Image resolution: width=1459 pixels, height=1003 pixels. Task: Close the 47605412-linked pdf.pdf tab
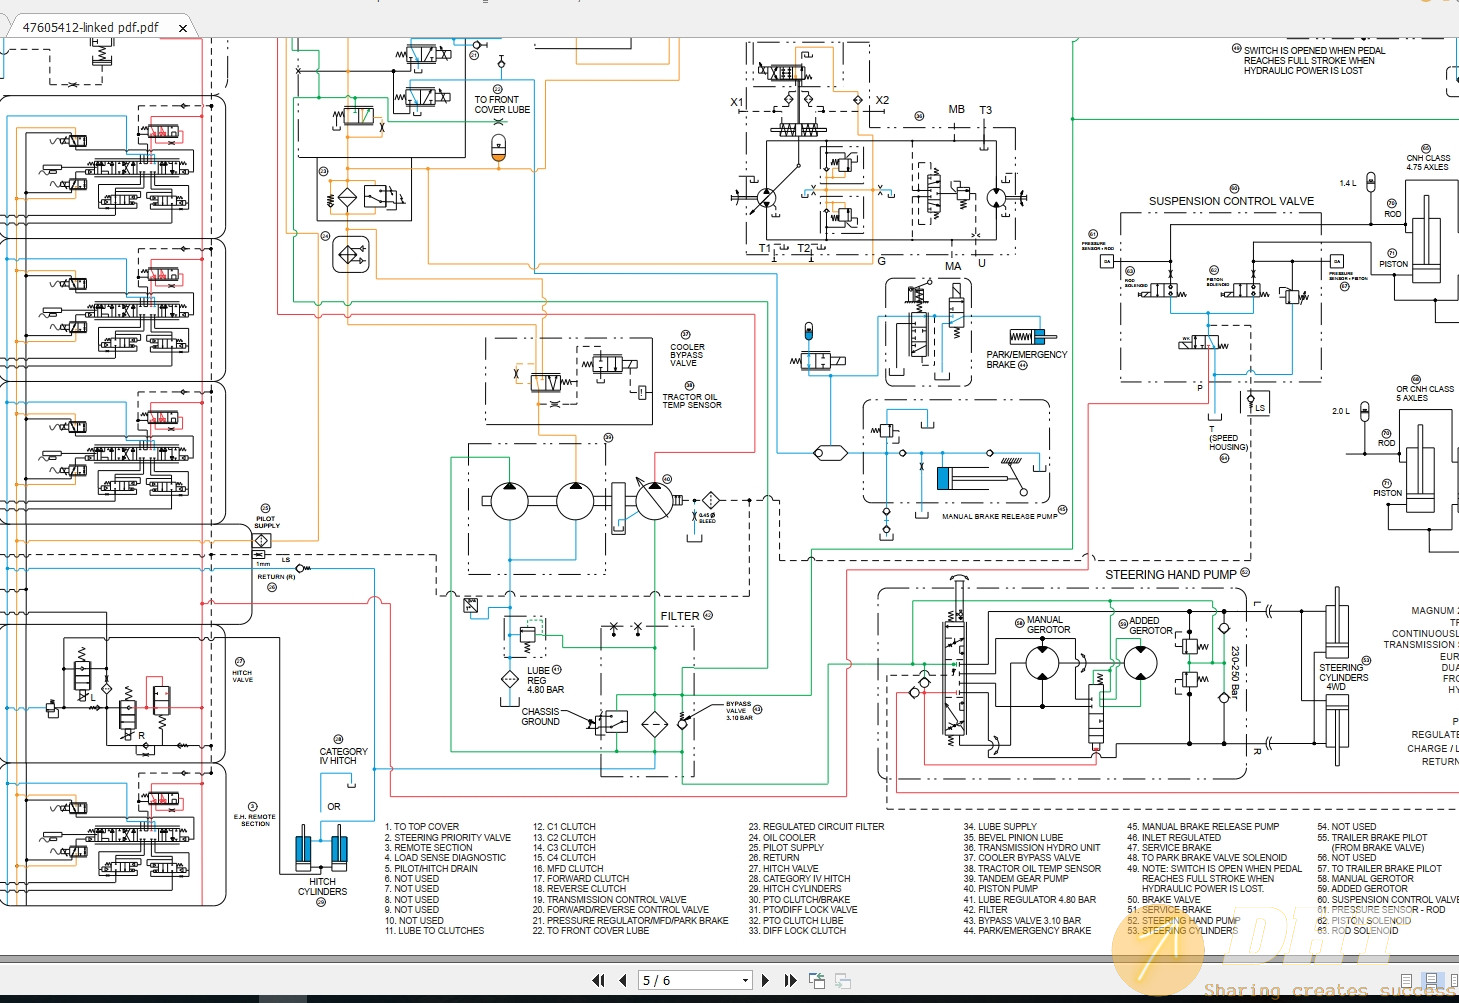click(183, 29)
